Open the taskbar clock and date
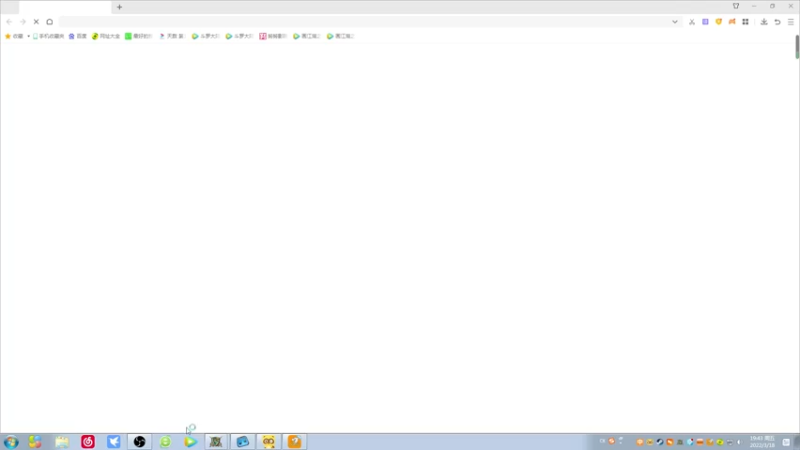 762,442
